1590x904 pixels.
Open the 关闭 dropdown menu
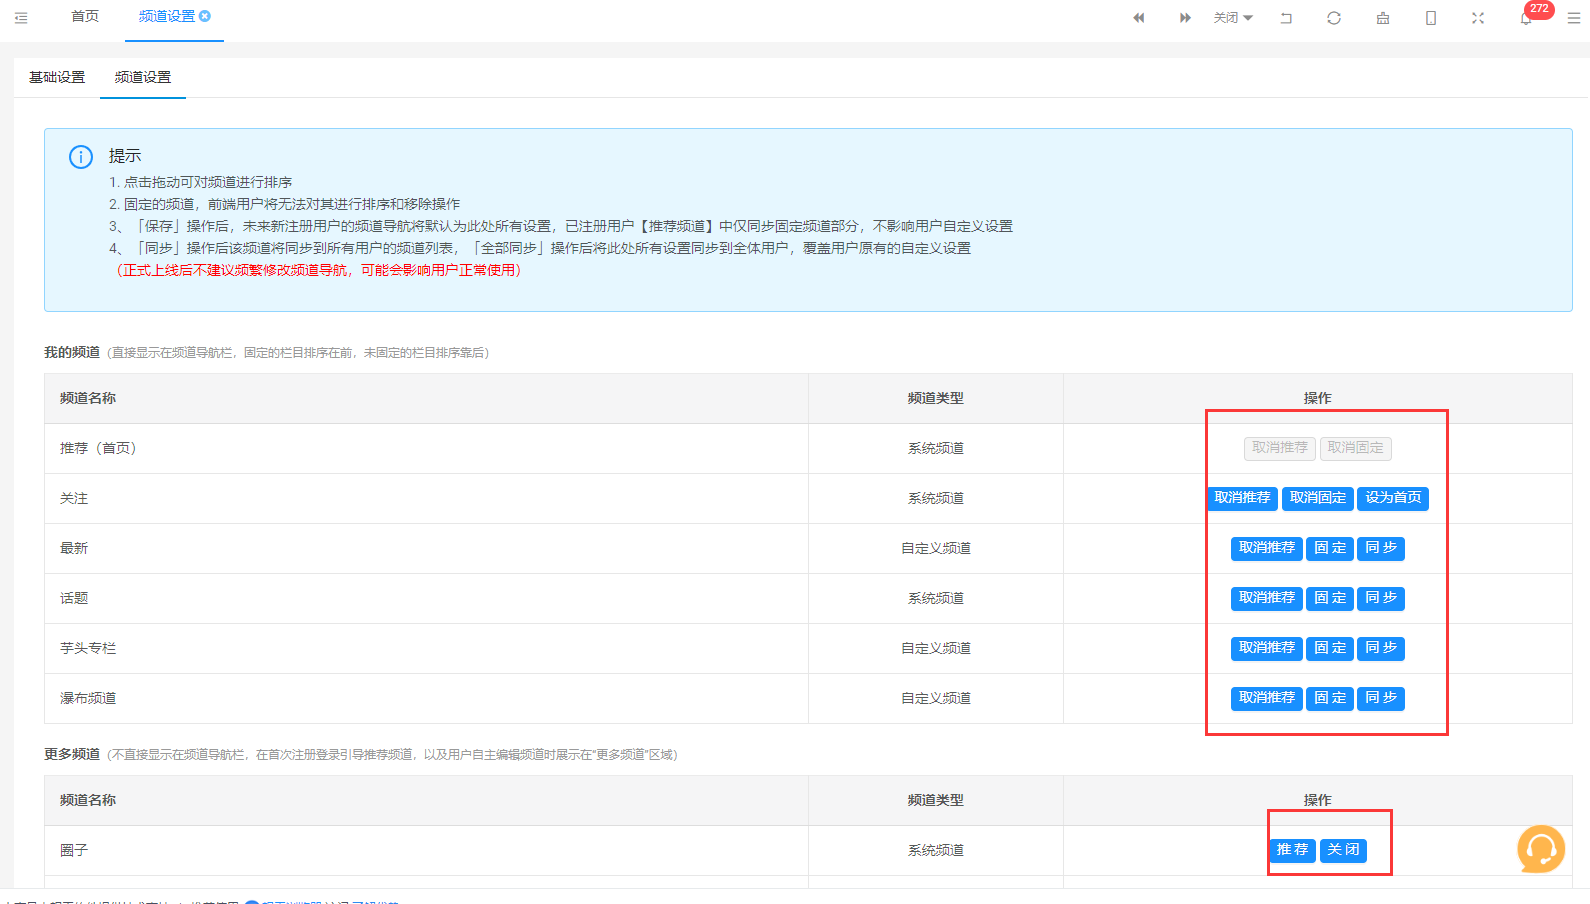(1233, 18)
